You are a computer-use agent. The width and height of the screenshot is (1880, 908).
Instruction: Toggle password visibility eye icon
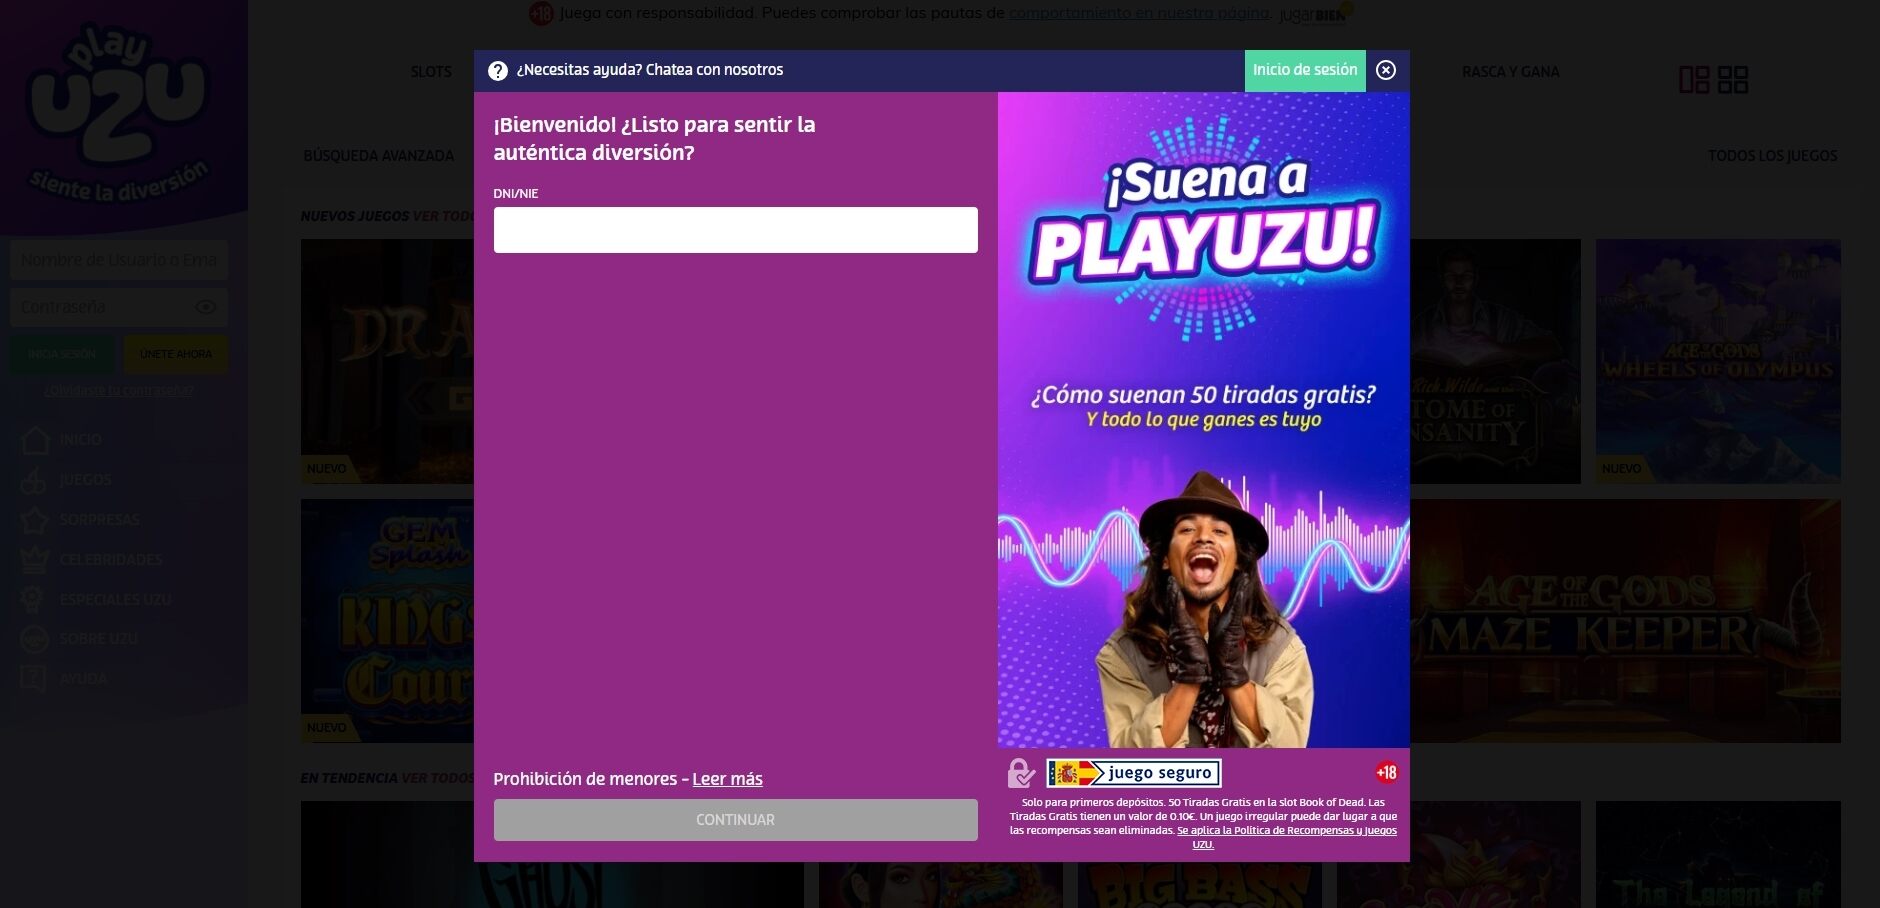coord(206,307)
